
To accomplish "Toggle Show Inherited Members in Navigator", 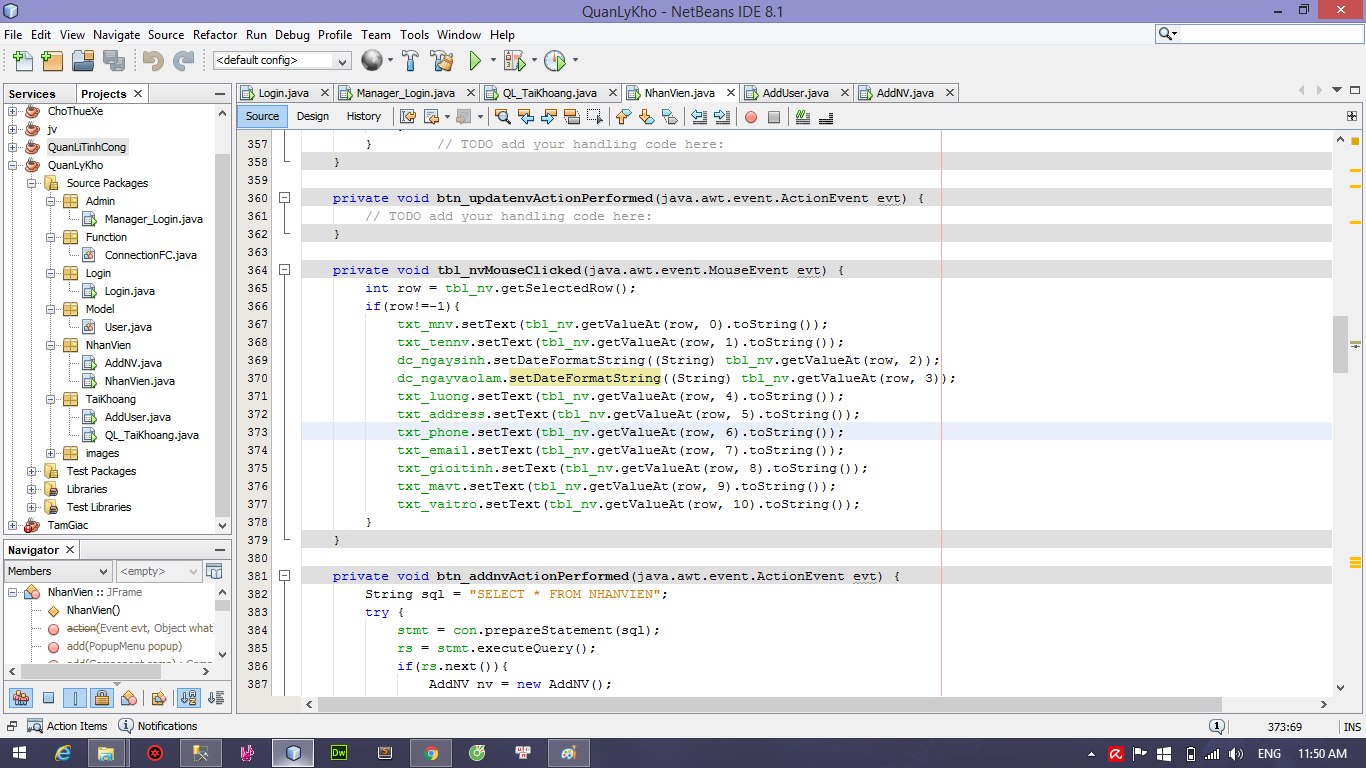I will point(20,698).
